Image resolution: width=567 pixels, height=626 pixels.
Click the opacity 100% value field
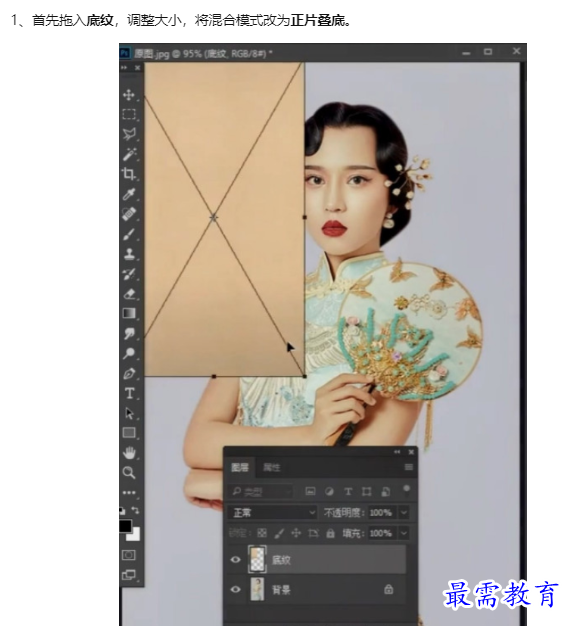tap(381, 512)
